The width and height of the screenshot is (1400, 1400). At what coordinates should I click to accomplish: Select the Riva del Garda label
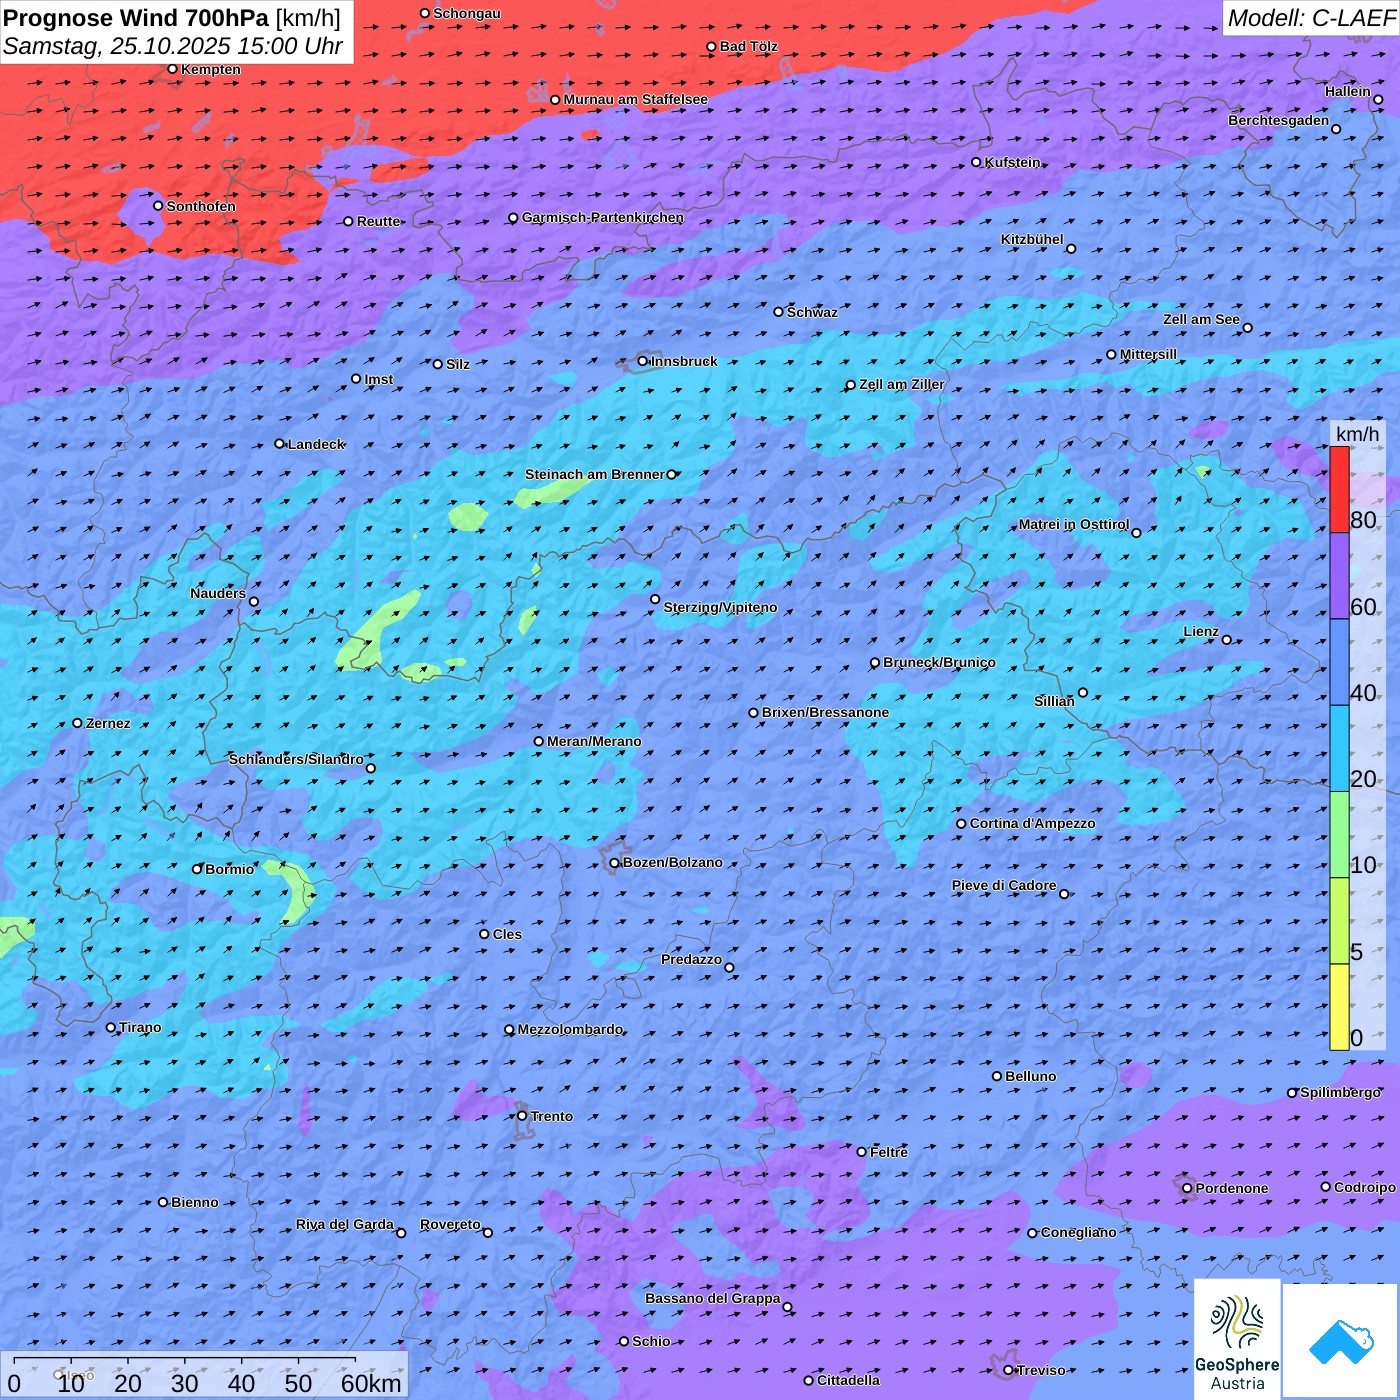(345, 1224)
